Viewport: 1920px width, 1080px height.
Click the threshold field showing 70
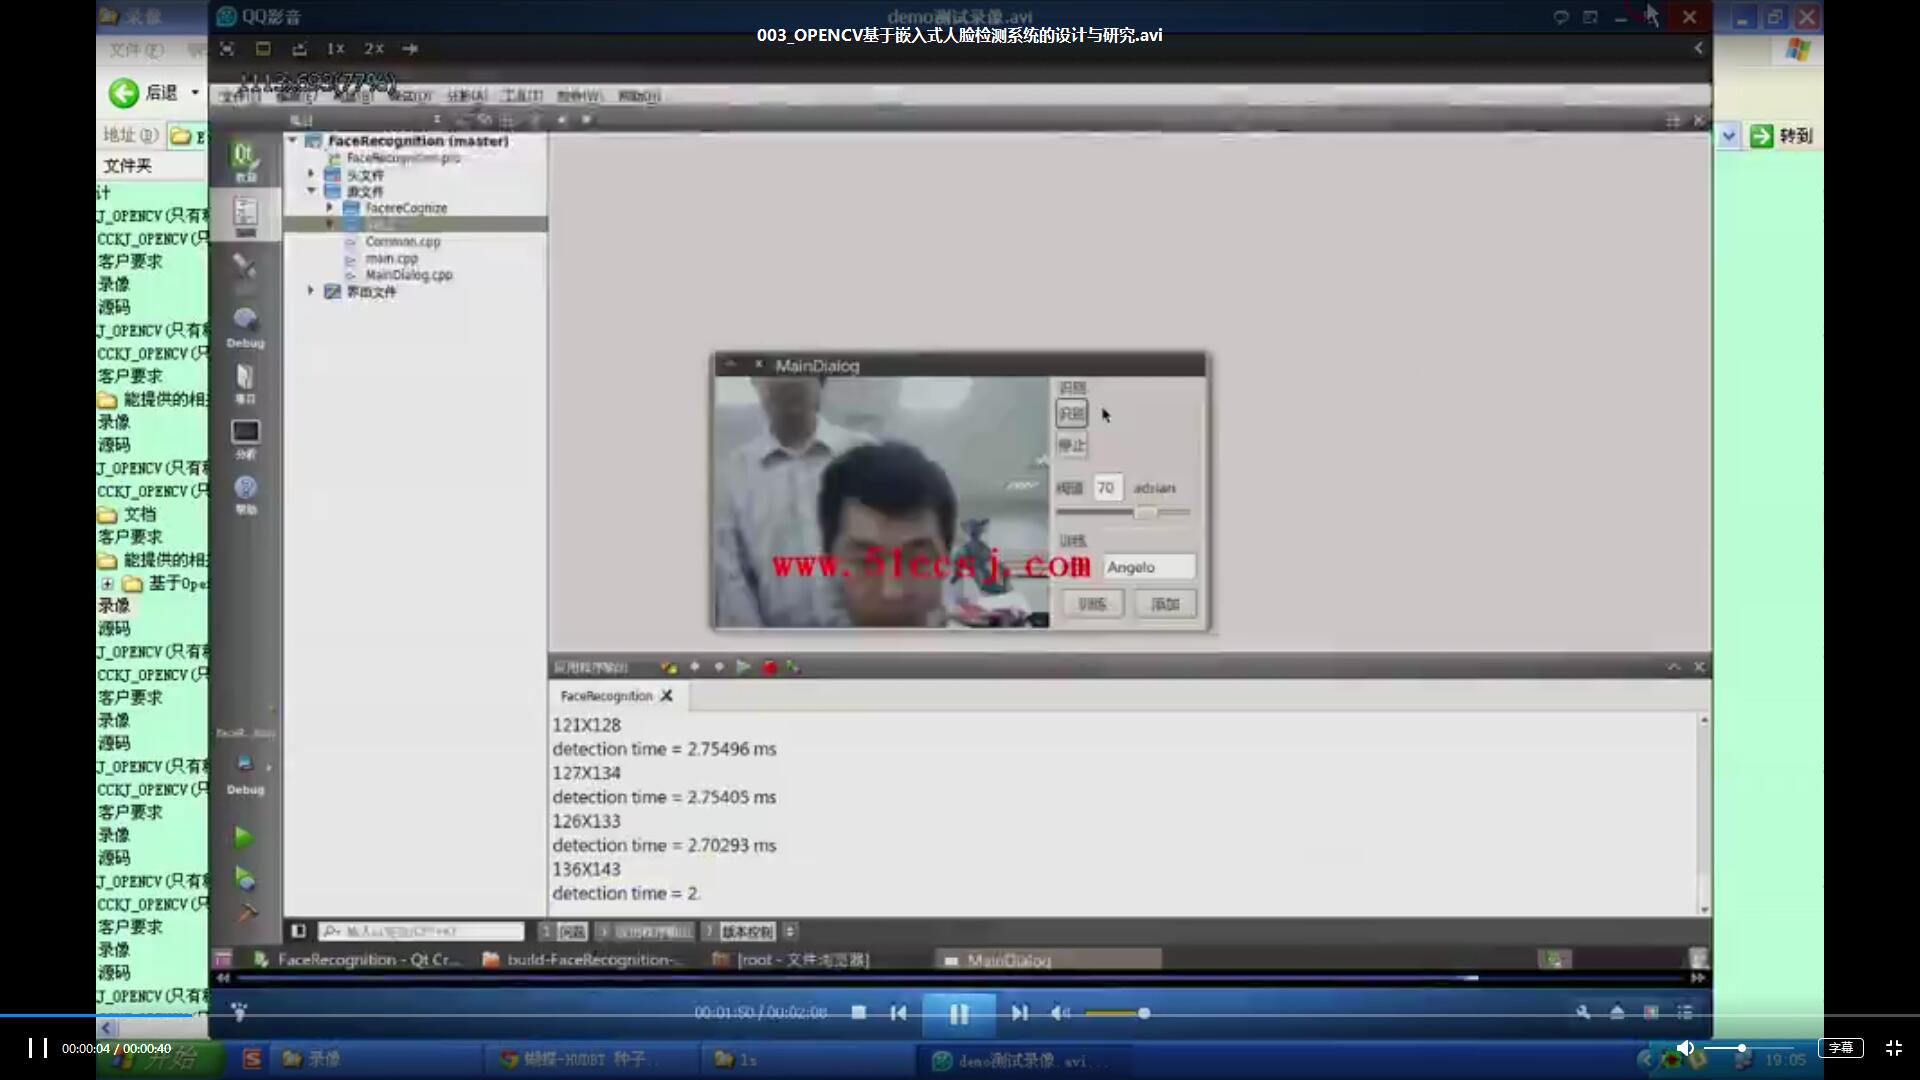(1108, 488)
